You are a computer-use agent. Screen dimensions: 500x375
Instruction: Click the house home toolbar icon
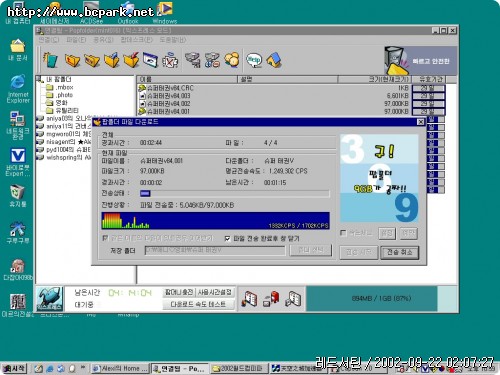point(274,60)
